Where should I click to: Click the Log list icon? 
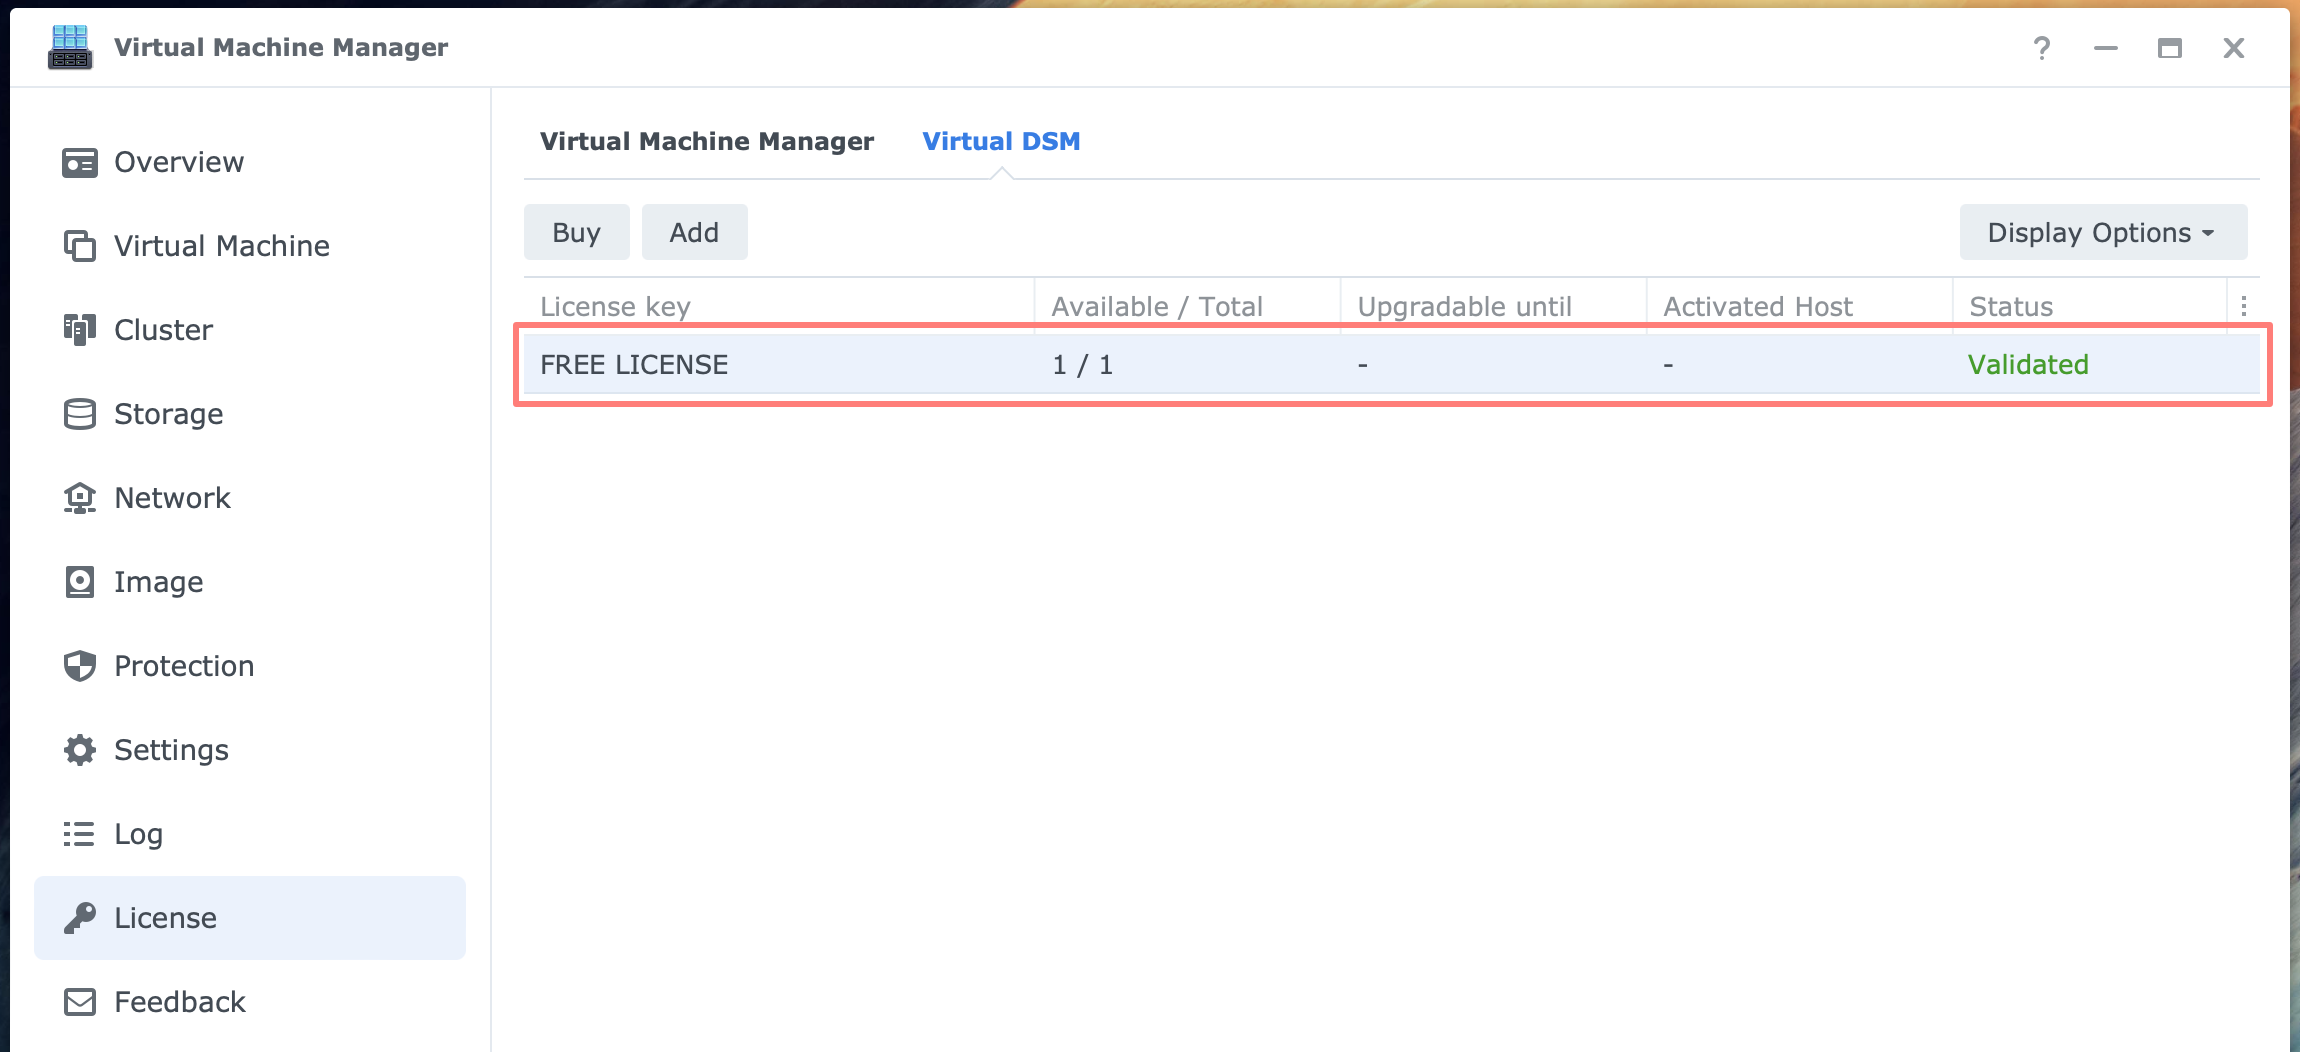(x=80, y=834)
